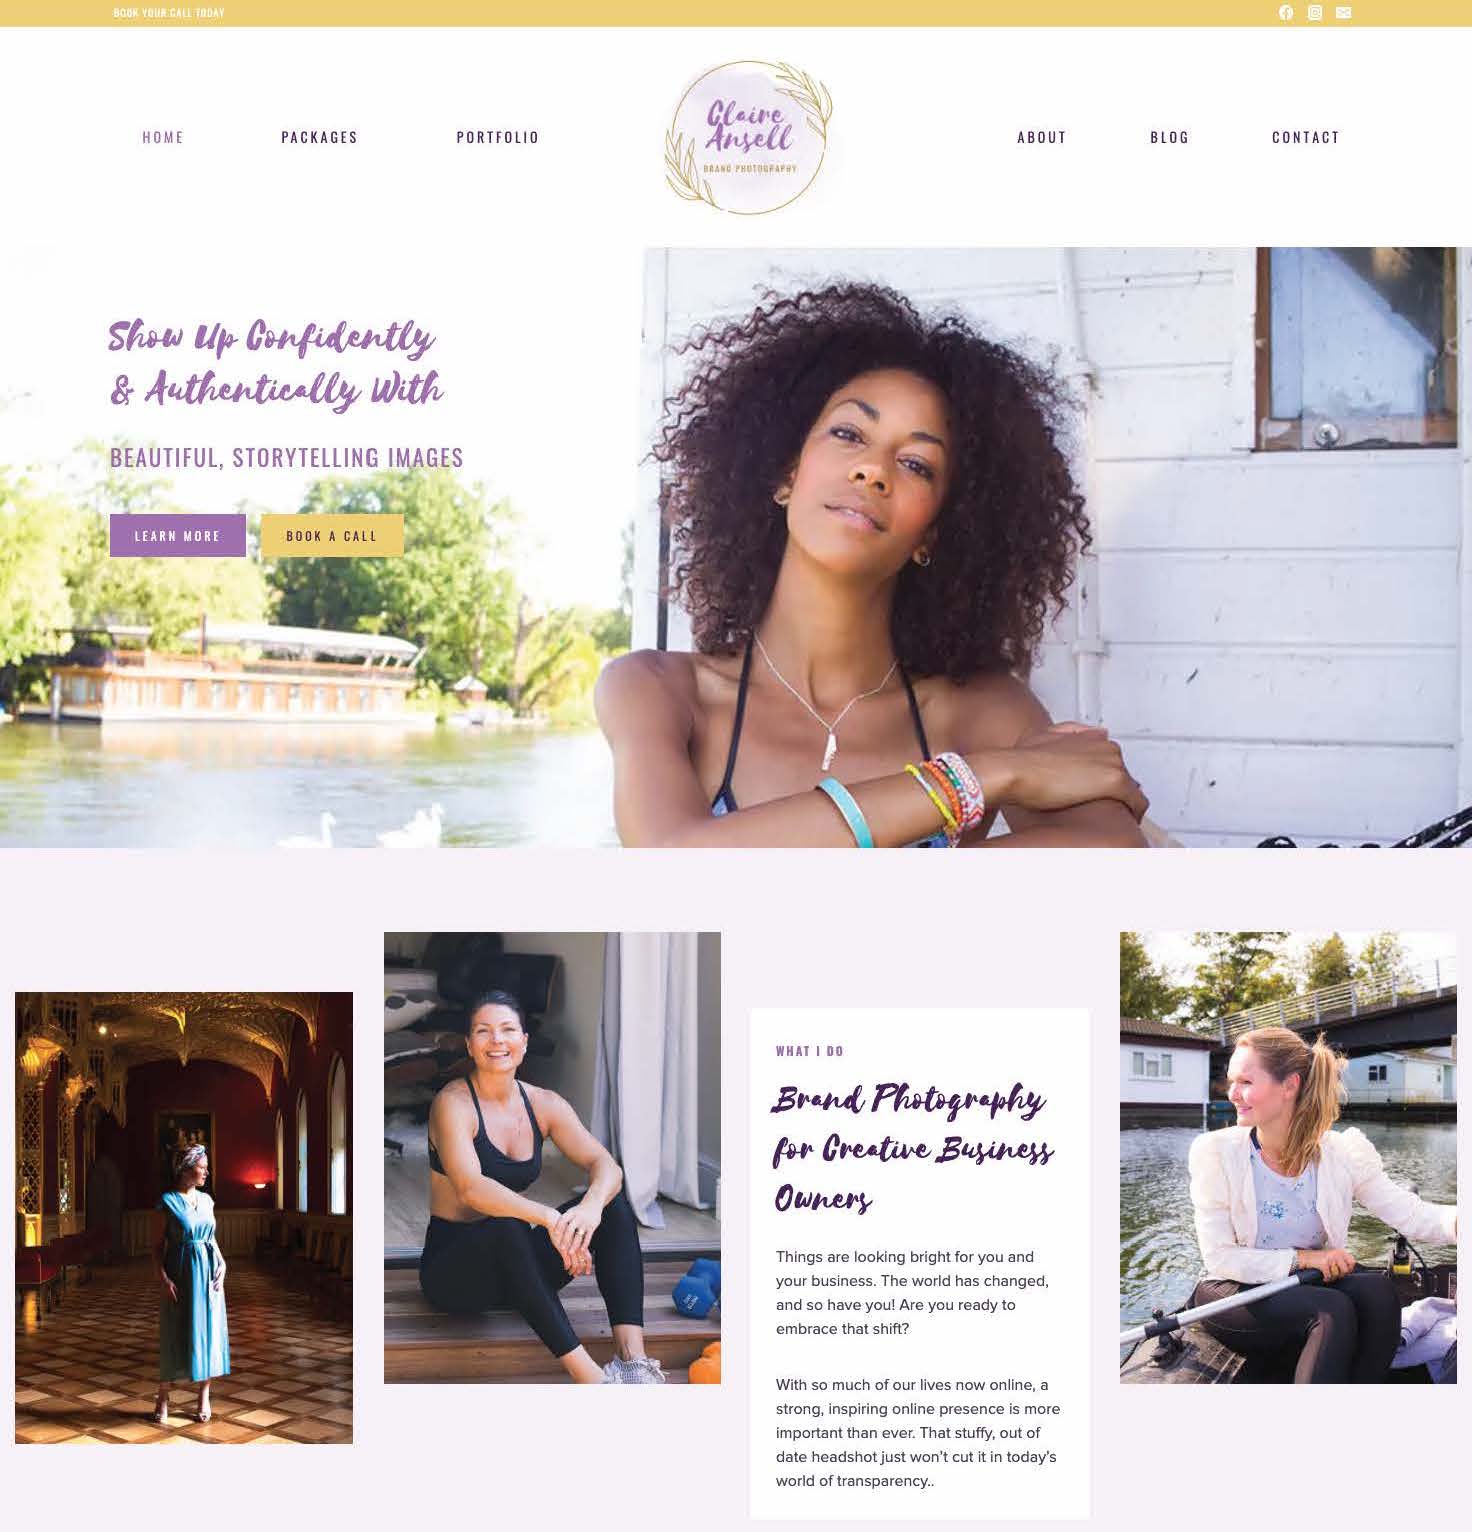Screen dimensions: 1472x1532
Task: Open the Instagram social icon
Action: pyautogui.click(x=1315, y=13)
